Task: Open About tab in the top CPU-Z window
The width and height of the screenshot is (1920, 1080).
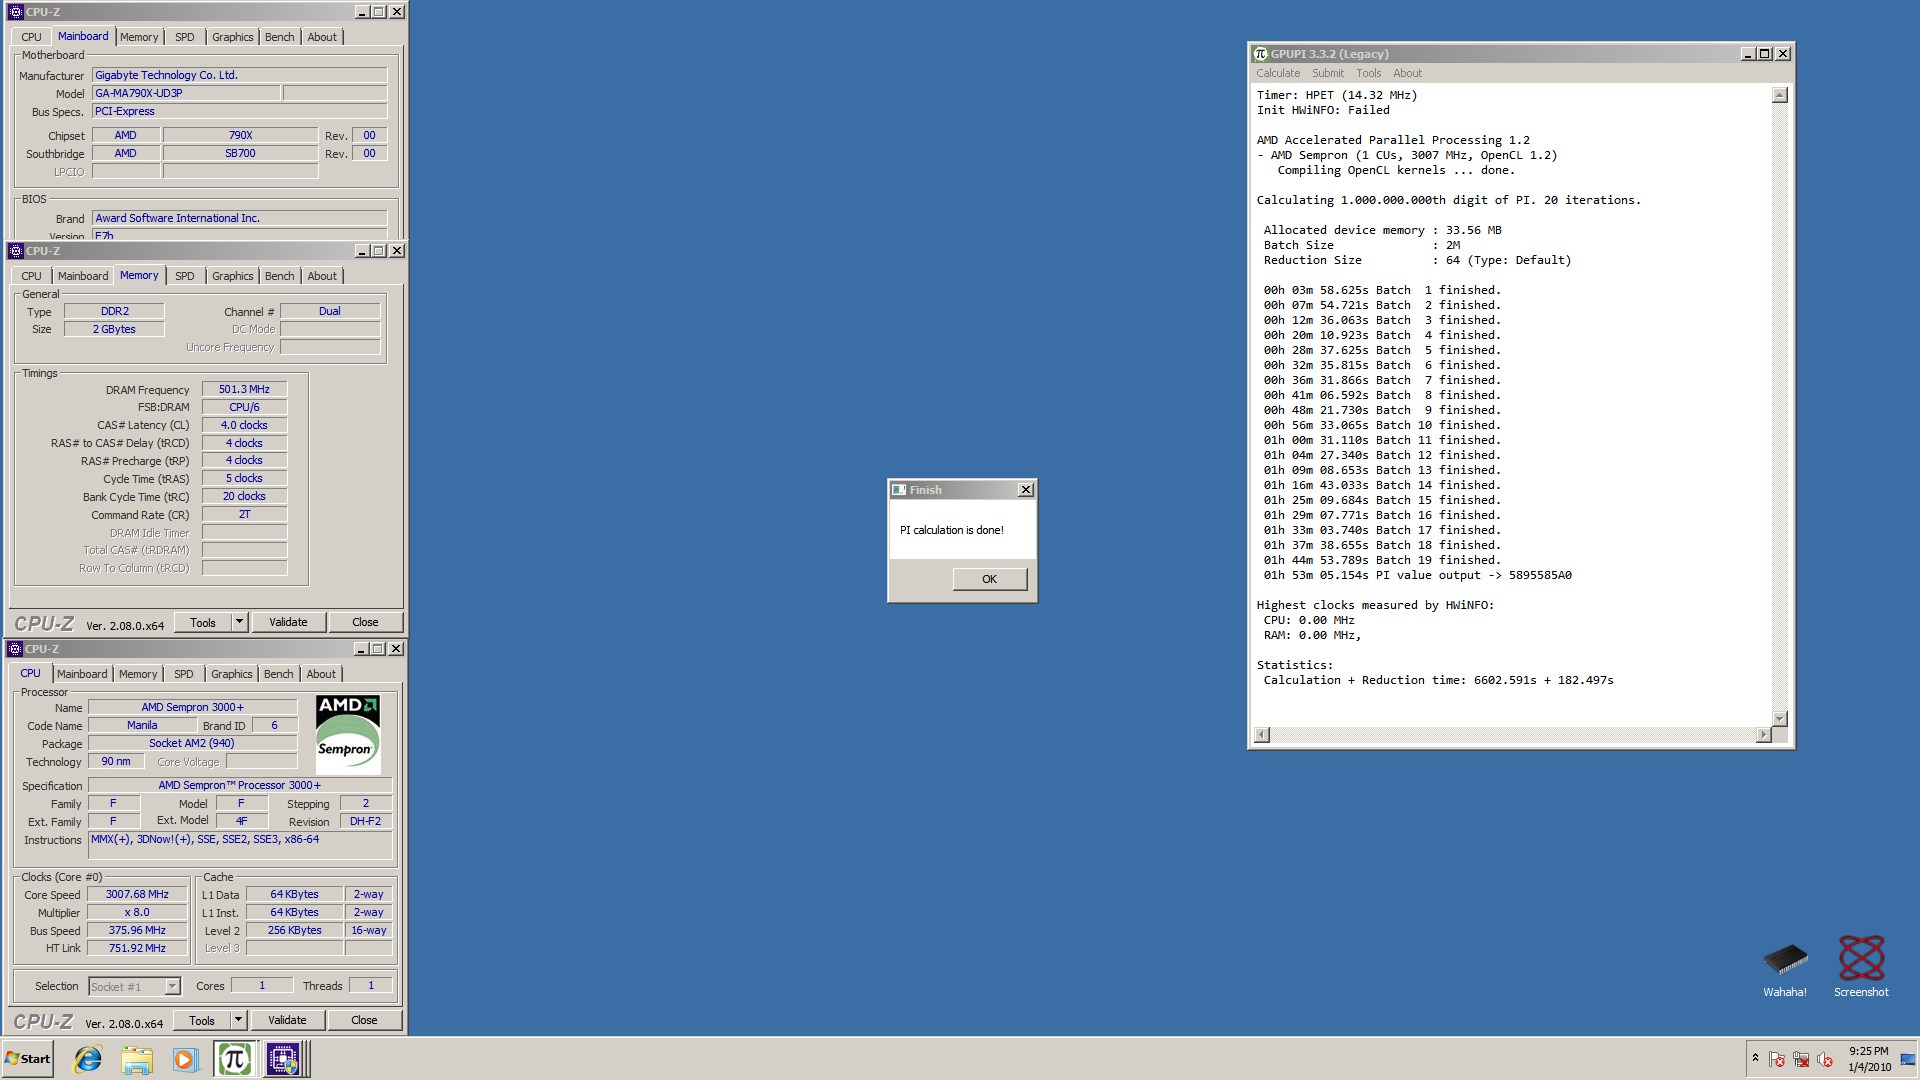Action: pyautogui.click(x=322, y=37)
